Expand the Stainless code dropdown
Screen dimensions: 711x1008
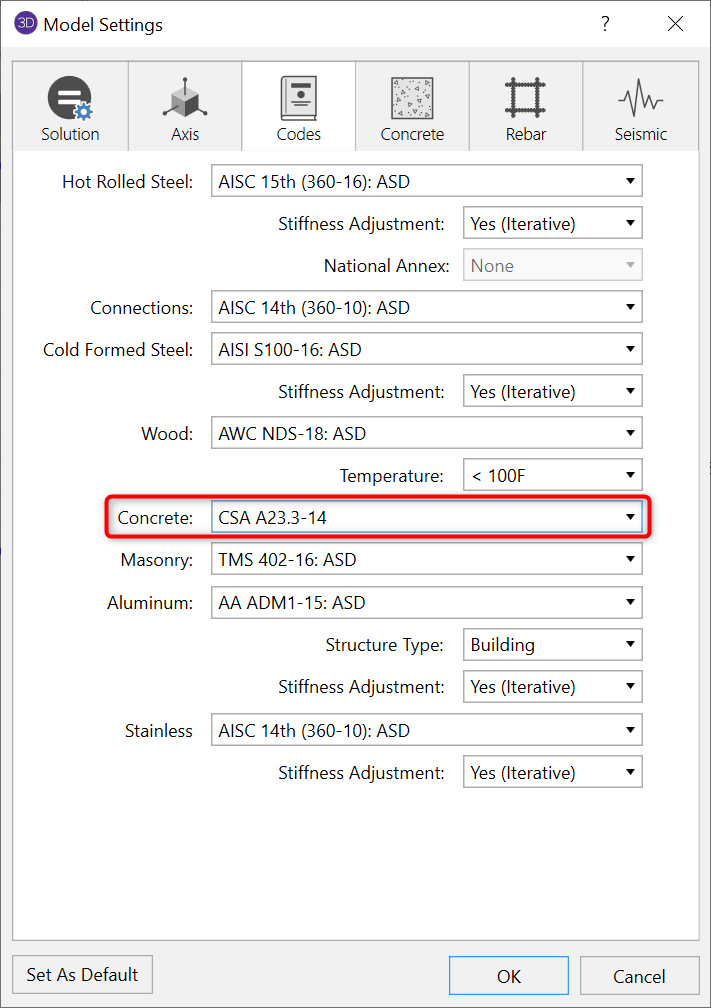coord(426,731)
